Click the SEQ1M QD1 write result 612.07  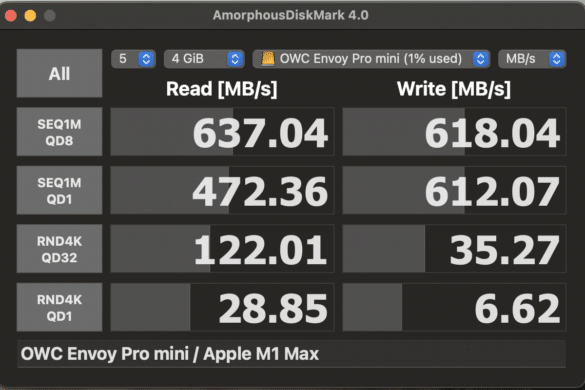pyautogui.click(x=492, y=192)
